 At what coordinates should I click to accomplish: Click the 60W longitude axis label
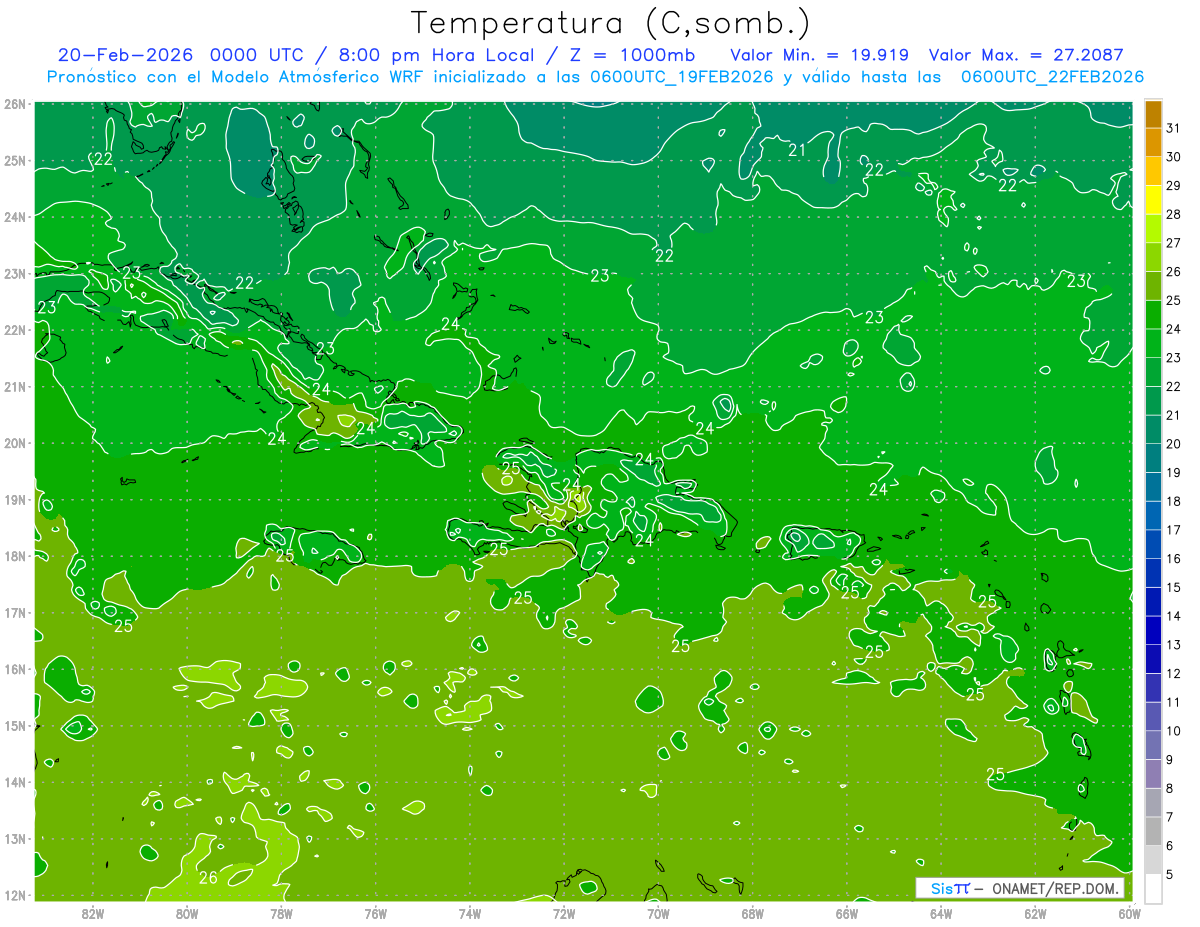coord(1130,913)
